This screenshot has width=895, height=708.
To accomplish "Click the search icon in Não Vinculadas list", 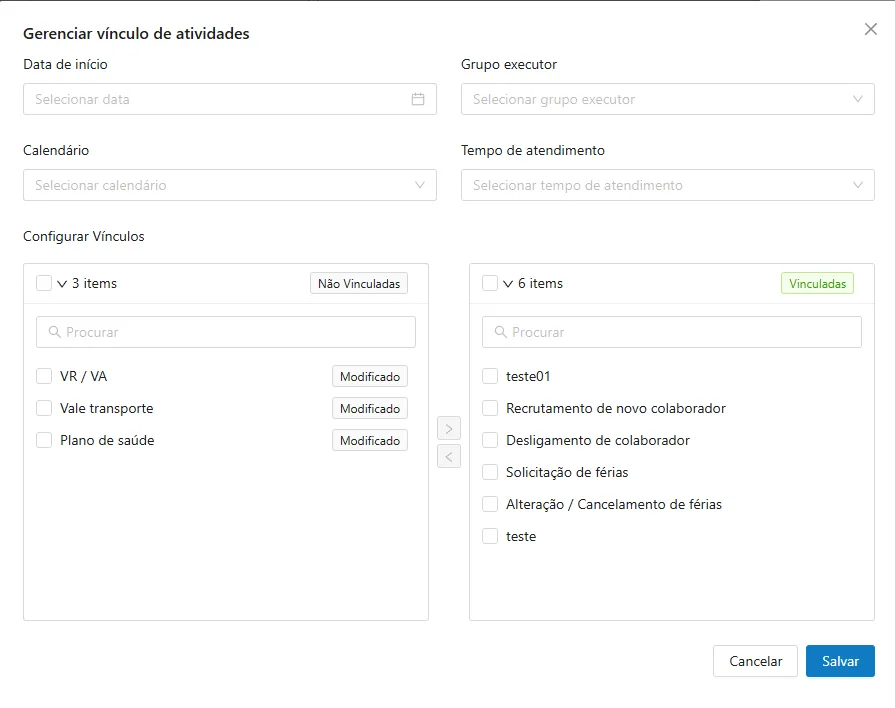I will click(54, 332).
